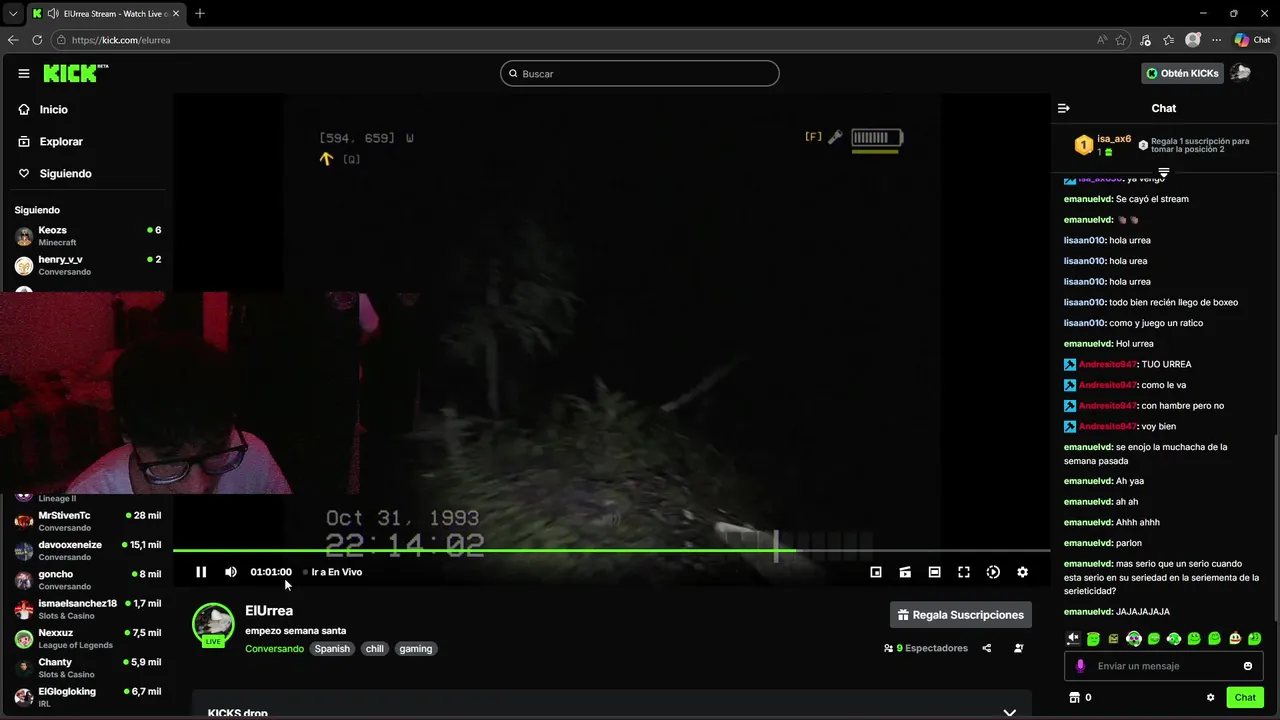Open the stream replay circular-arrow icon

tap(993, 572)
